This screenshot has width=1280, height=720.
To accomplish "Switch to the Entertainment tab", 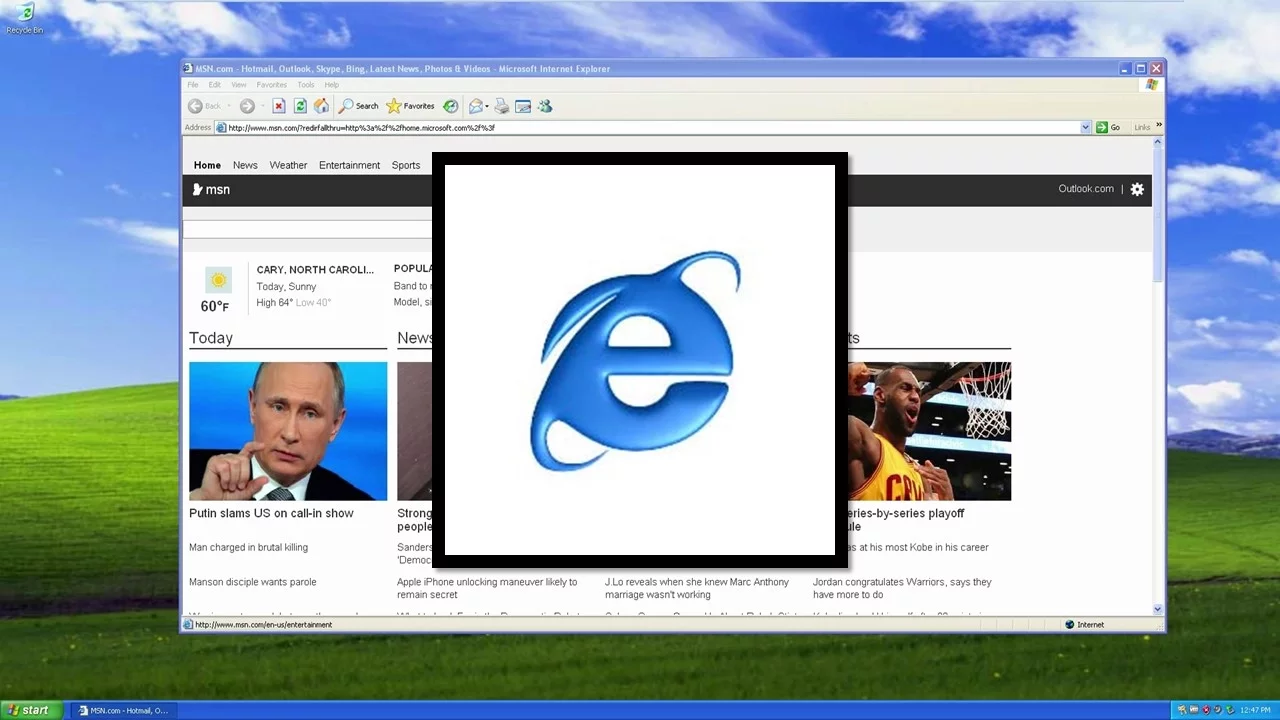I will click(x=349, y=165).
